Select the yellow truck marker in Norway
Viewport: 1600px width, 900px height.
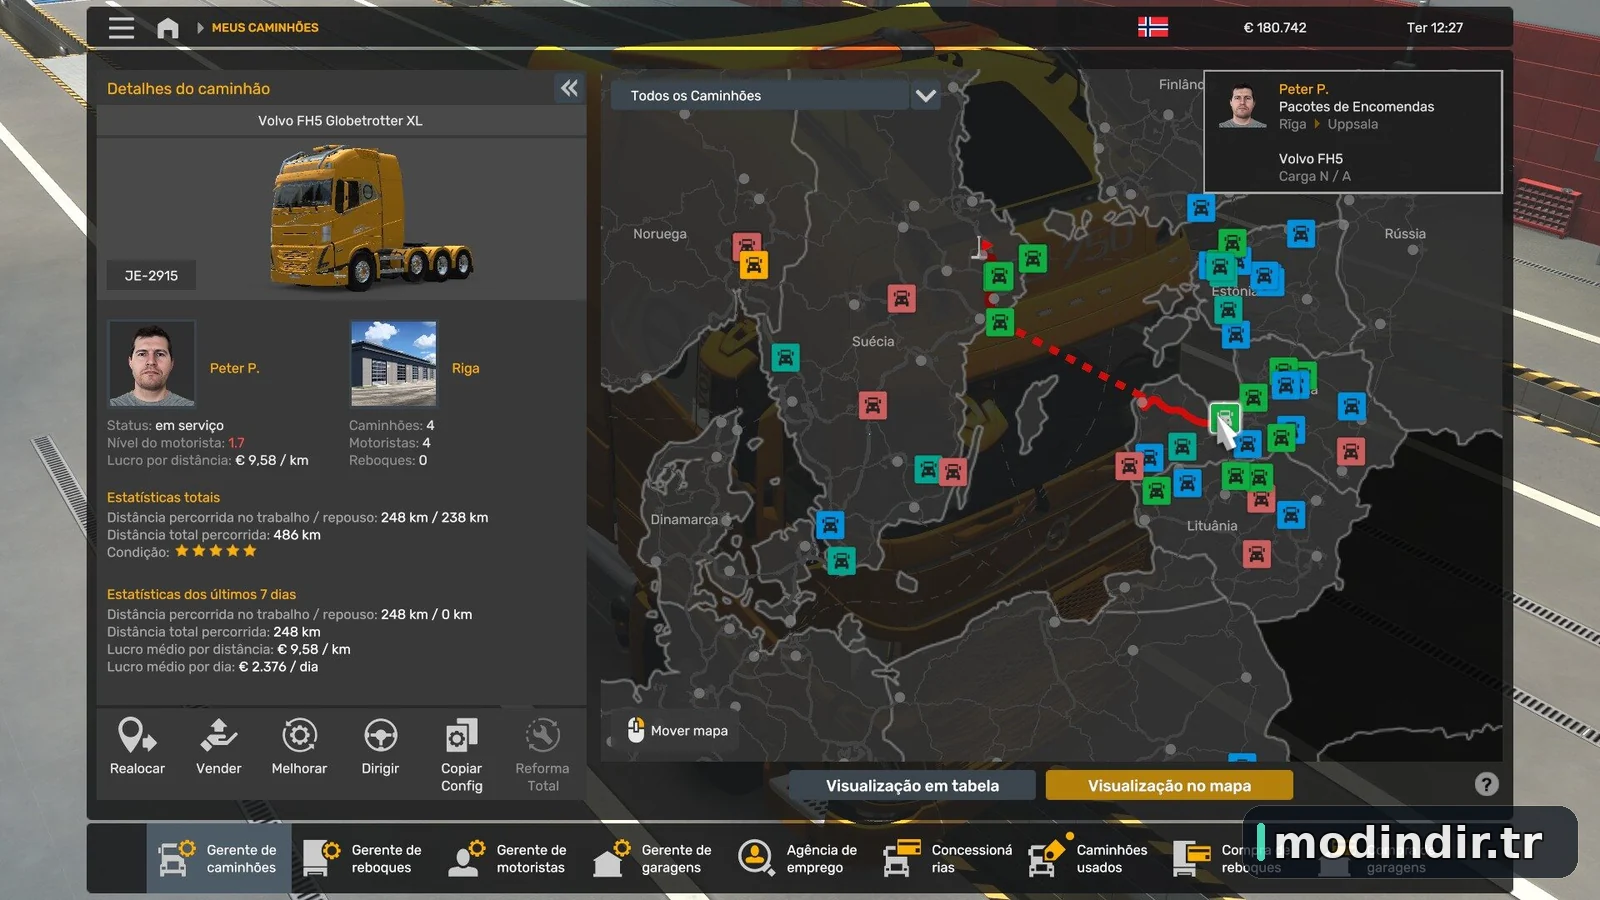[x=753, y=266]
